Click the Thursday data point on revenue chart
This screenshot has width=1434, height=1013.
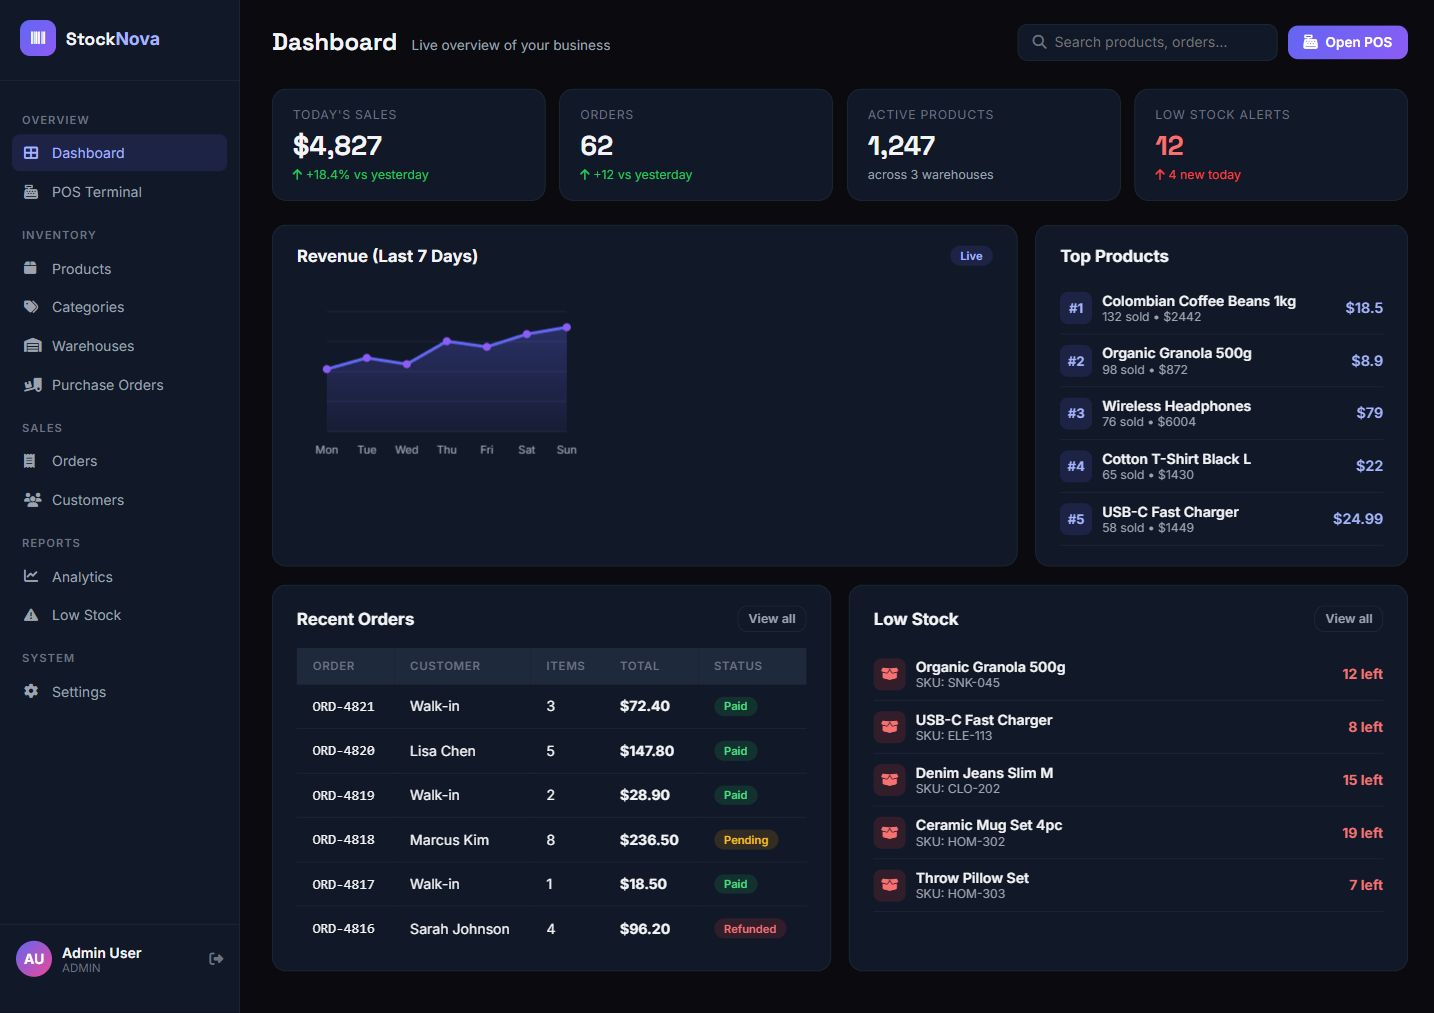tap(447, 341)
